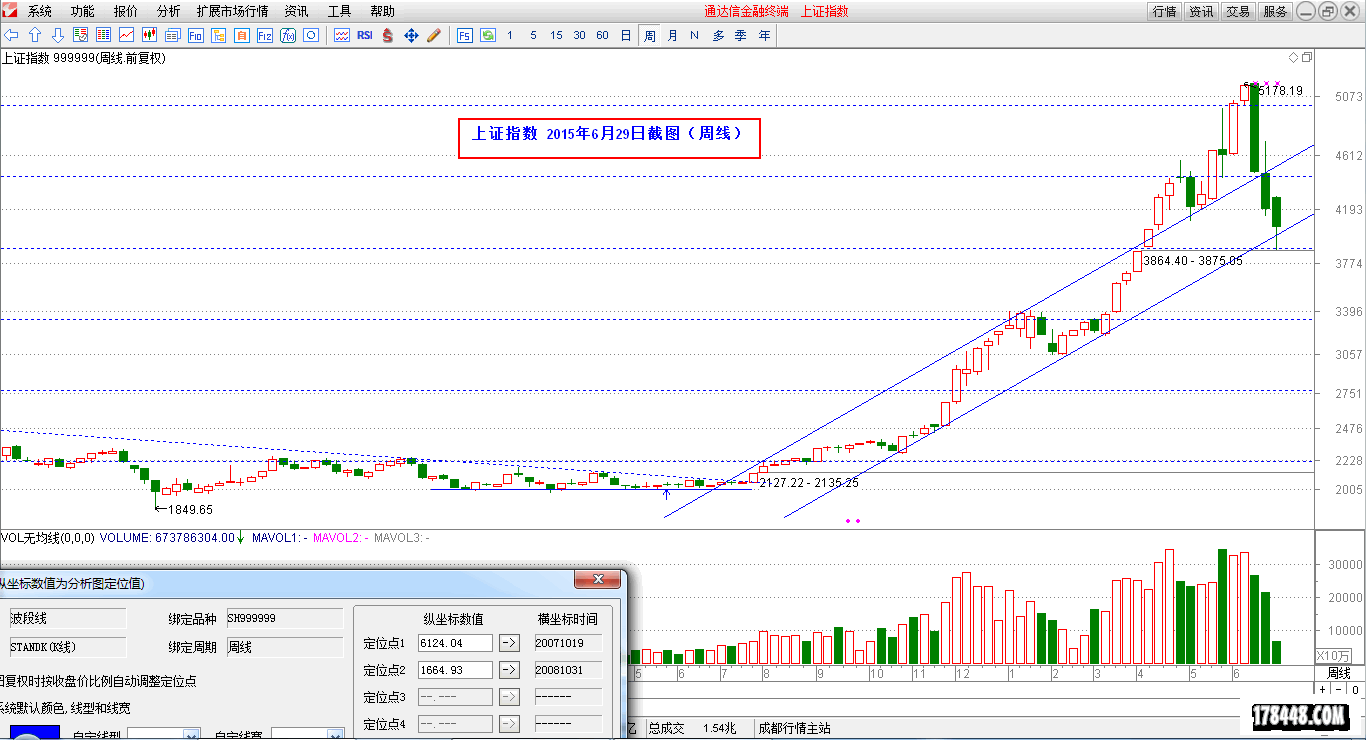This screenshot has height=740, width=1366.
Task: Click the 交易 button at top right
Action: [1238, 11]
